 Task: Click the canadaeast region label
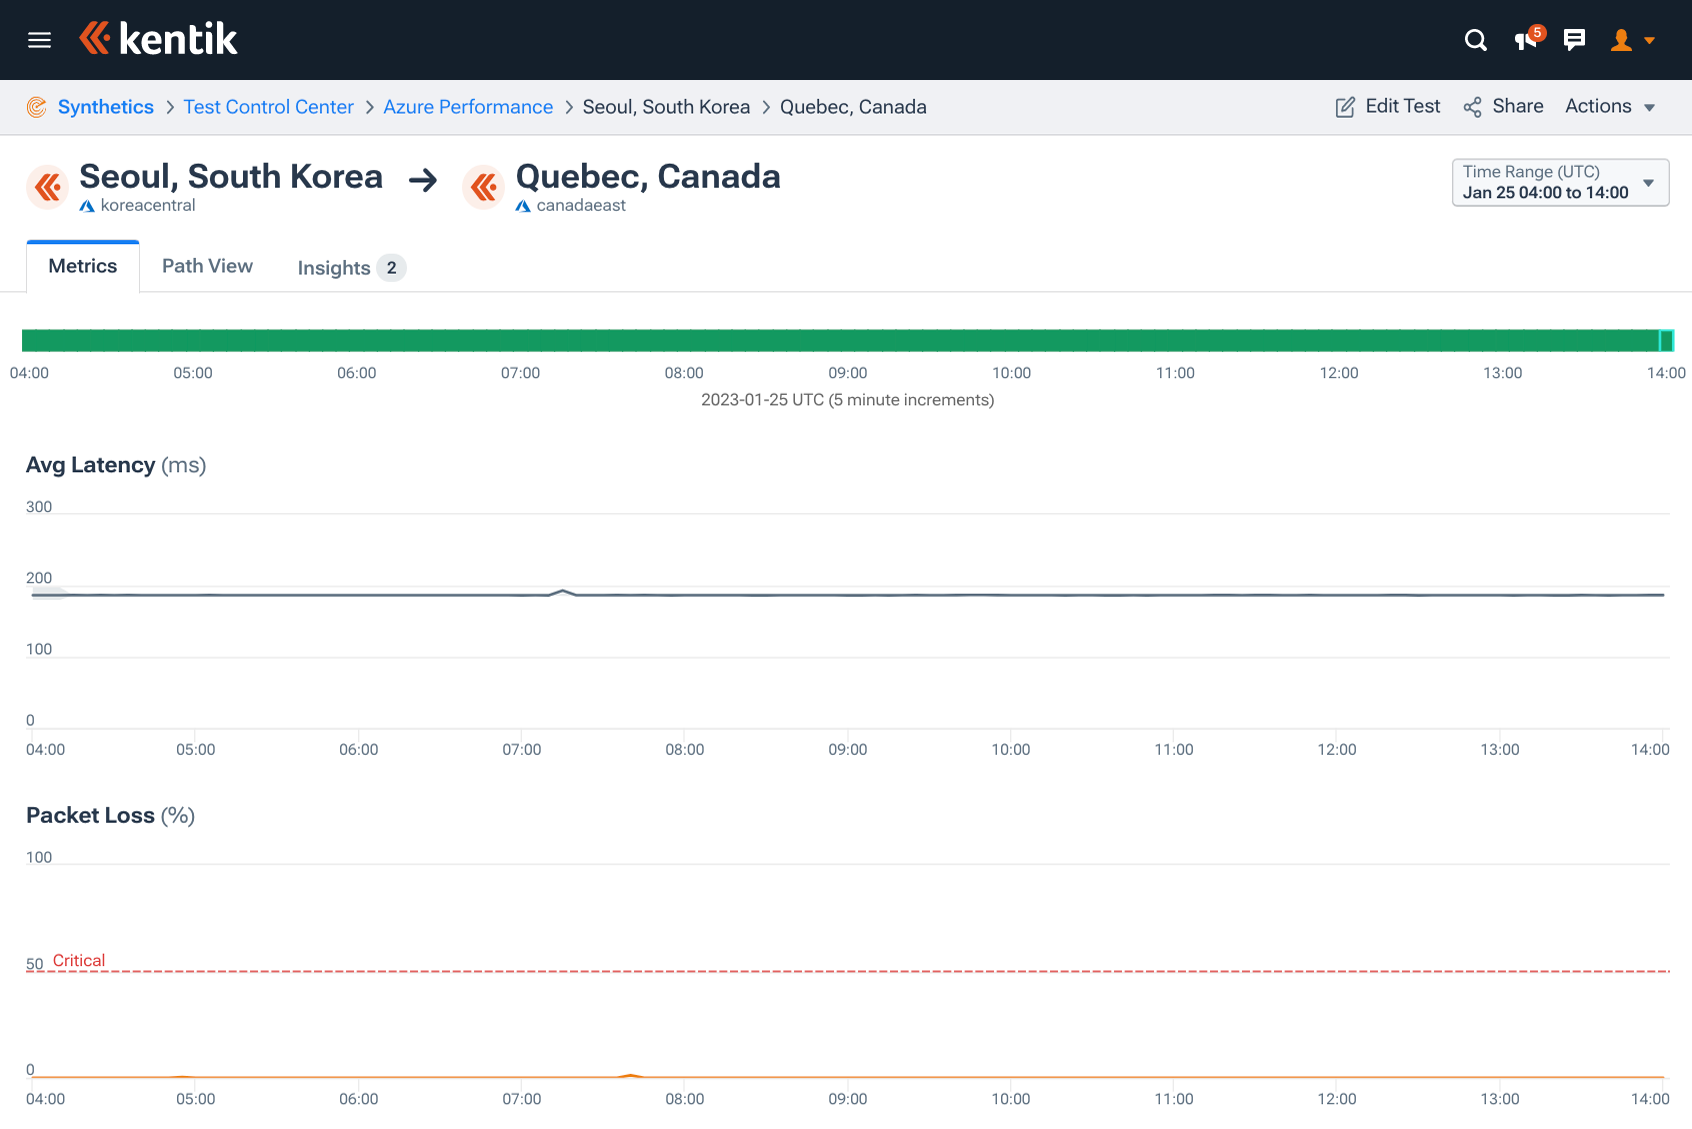(581, 205)
